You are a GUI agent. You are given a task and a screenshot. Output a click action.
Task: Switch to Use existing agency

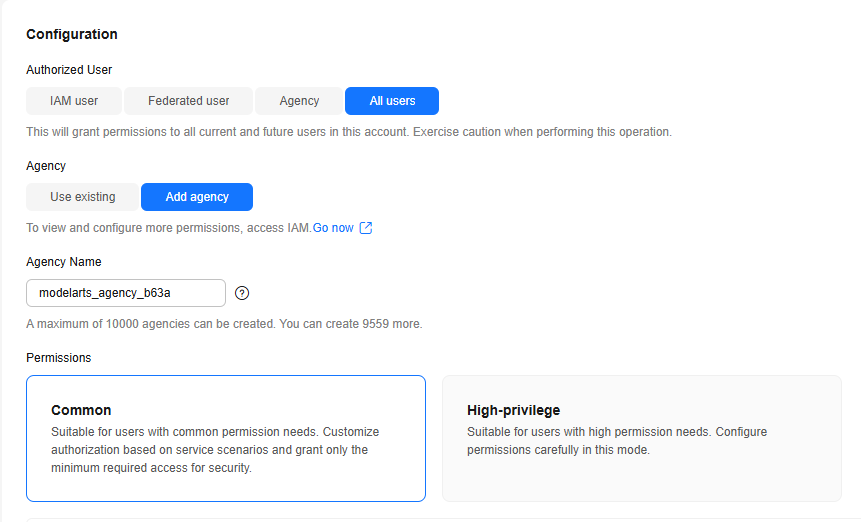pos(82,197)
